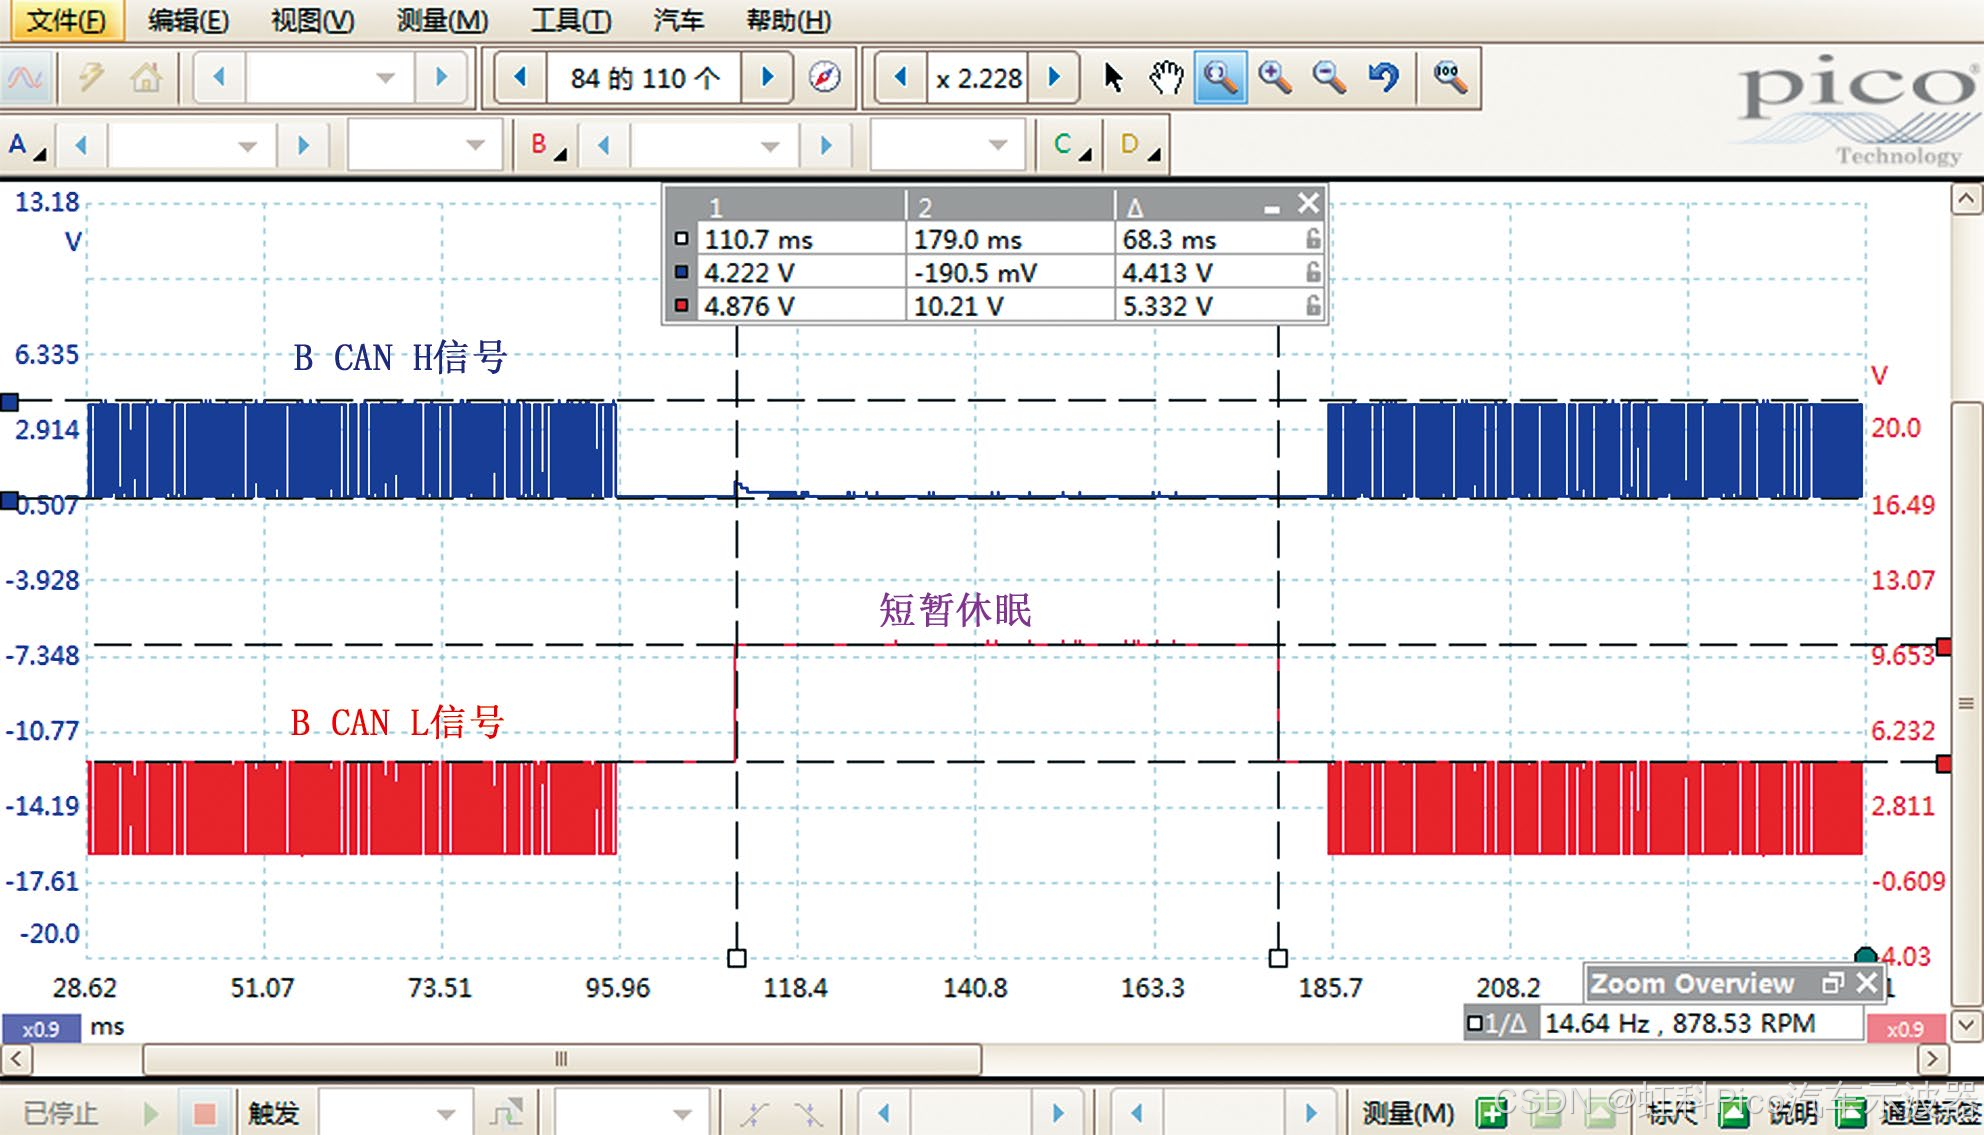Image resolution: width=1984 pixels, height=1135 pixels.
Task: Open the 汽车 Automotive menu
Action: (x=678, y=20)
